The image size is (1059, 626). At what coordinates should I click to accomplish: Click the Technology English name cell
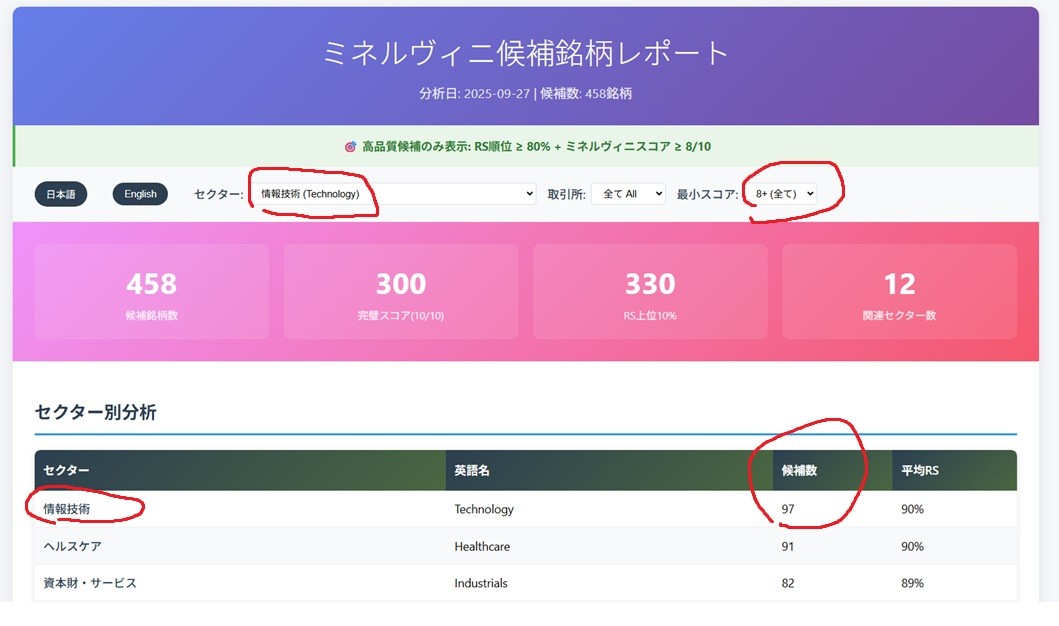coord(483,509)
